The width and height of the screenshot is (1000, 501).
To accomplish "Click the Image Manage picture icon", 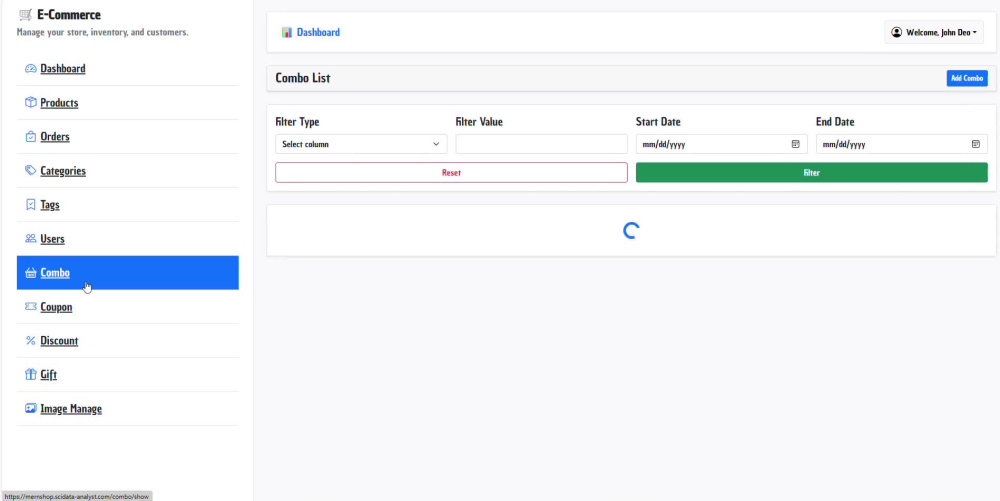I will pyautogui.click(x=31, y=409).
